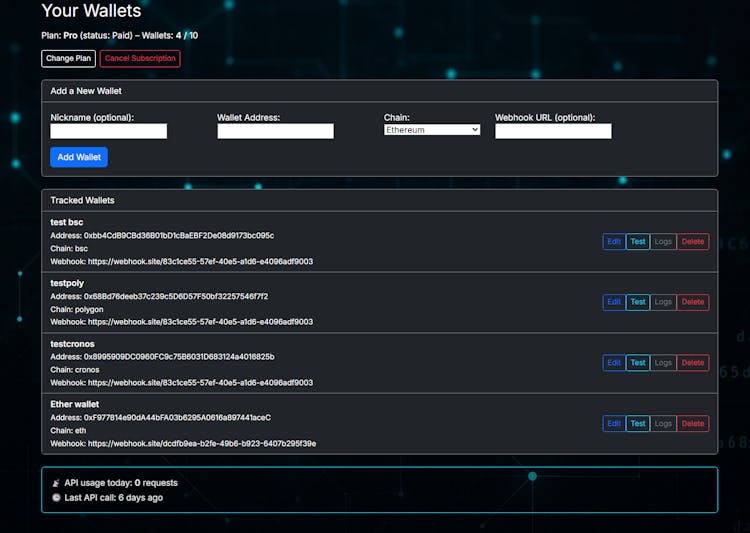Edit the test bsc wallet
Viewport: 750px width, 533px height.
click(614, 242)
